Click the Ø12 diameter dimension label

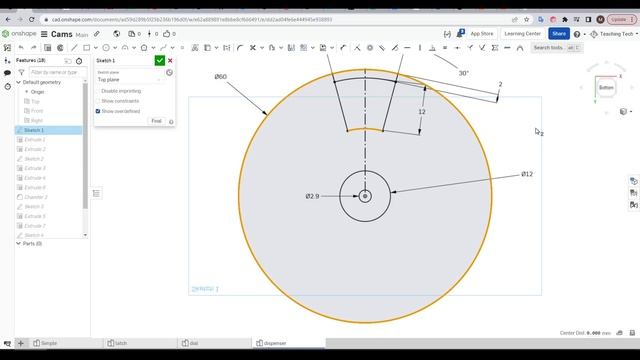tap(527, 174)
